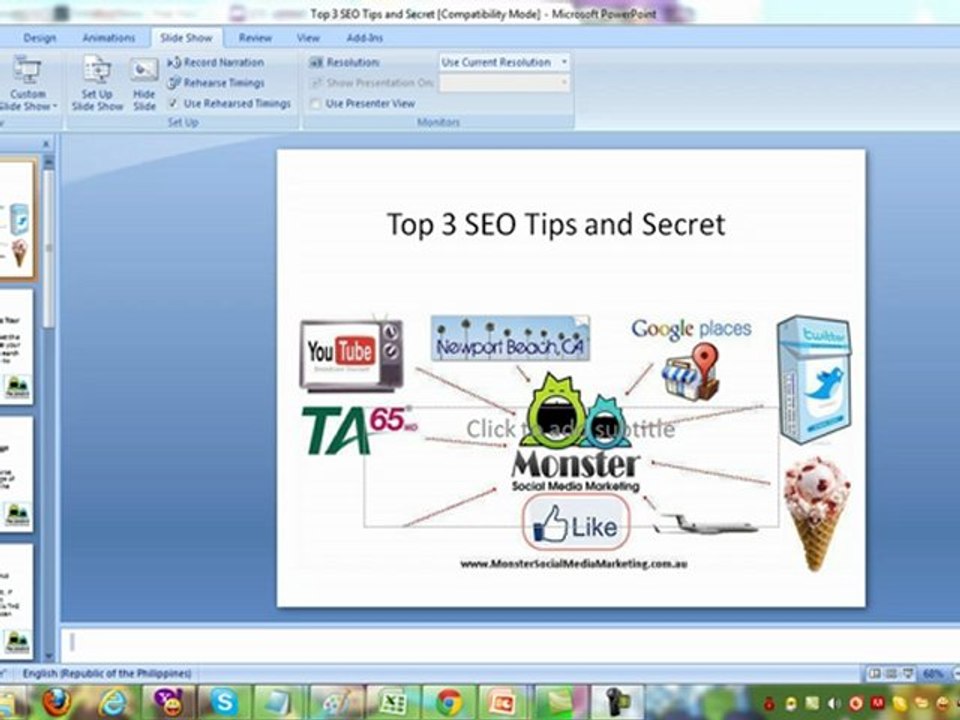960x720 pixels.
Task: Open Paint from the taskbar
Action: 336,702
